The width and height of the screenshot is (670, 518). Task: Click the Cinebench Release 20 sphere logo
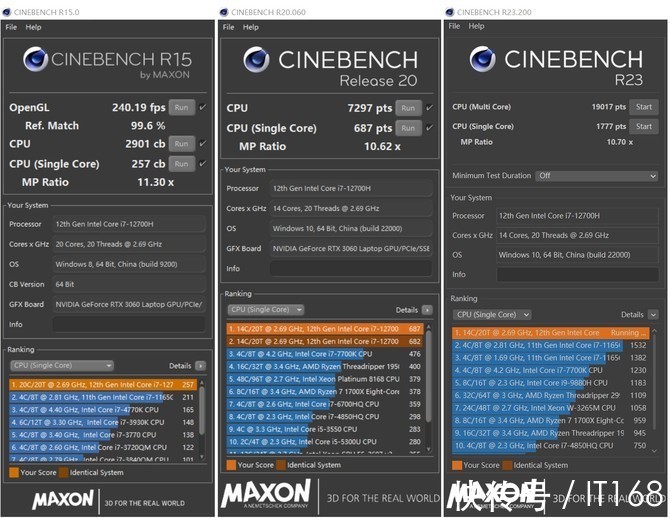tap(256, 60)
